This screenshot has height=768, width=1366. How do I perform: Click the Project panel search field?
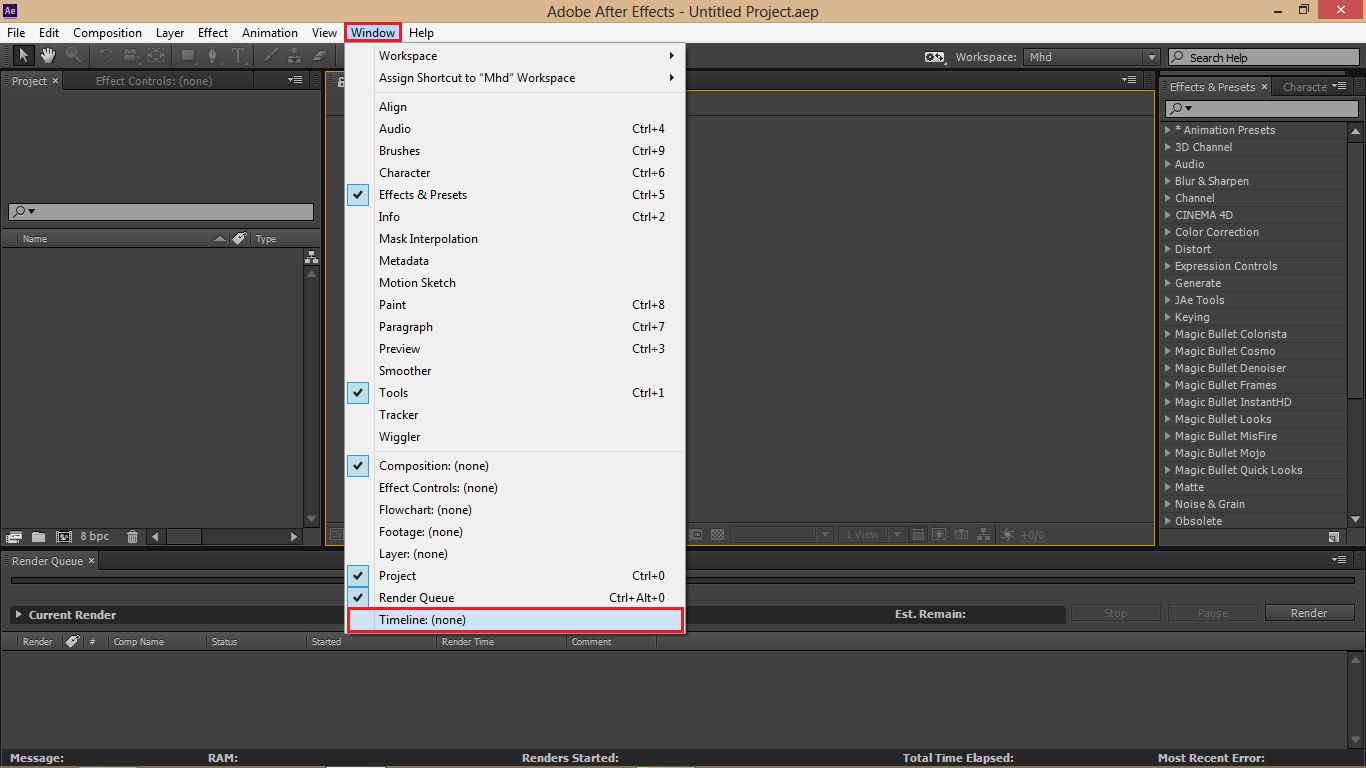[161, 212]
